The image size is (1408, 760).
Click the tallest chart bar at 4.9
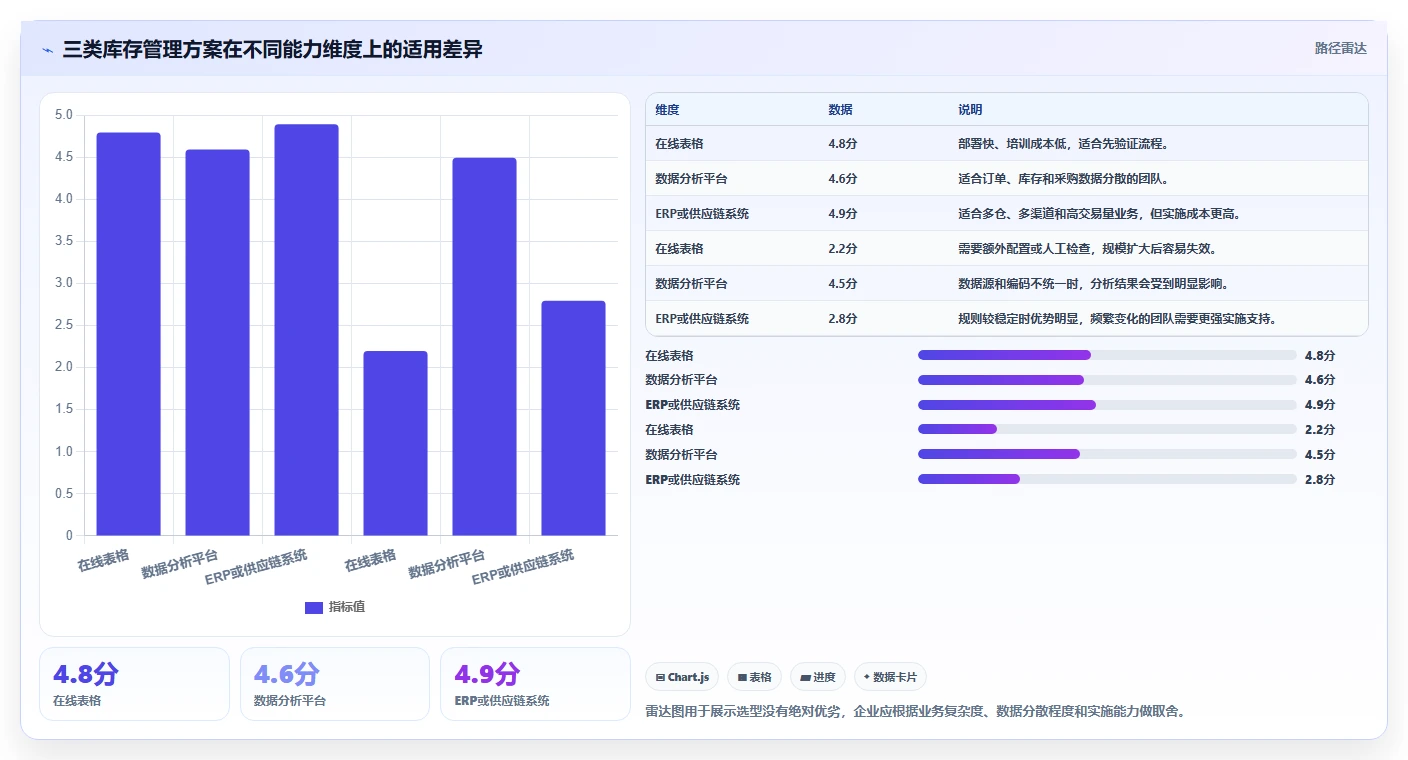(x=307, y=330)
